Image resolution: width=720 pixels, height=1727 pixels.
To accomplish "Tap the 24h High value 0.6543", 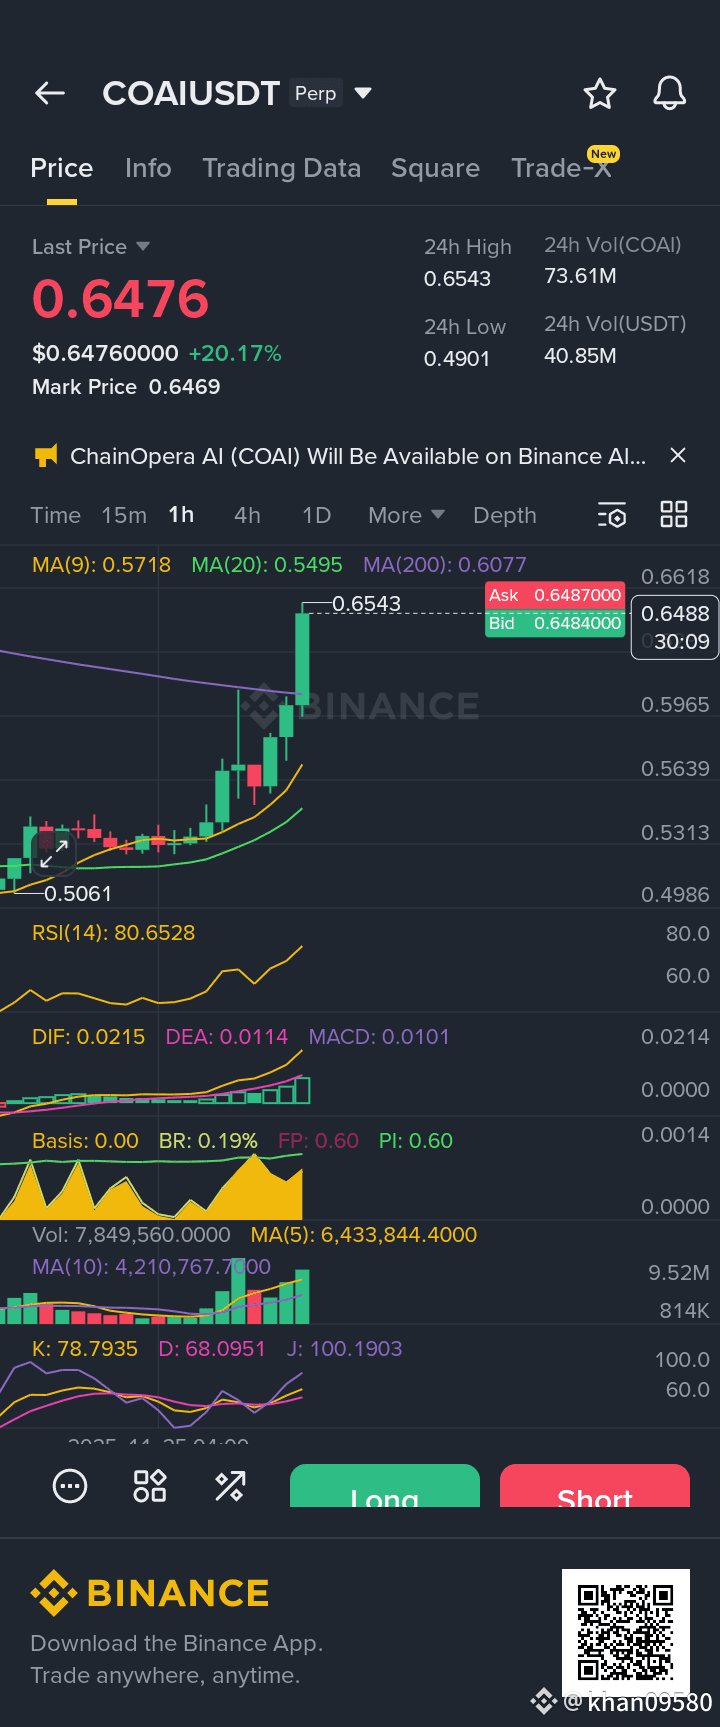I will (458, 279).
